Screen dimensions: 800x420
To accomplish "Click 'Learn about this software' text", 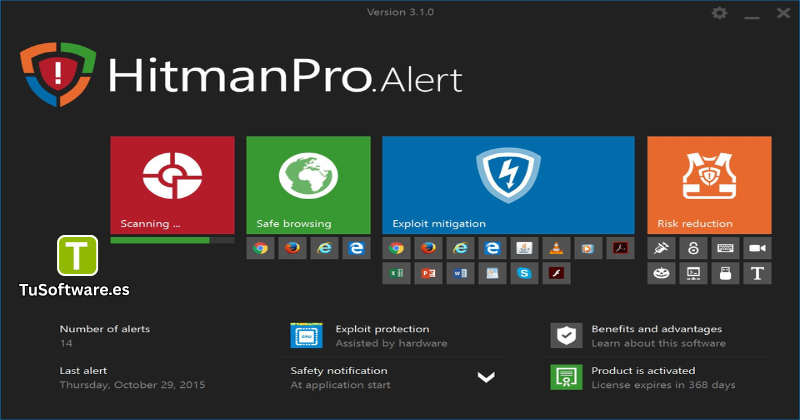I will pos(658,343).
